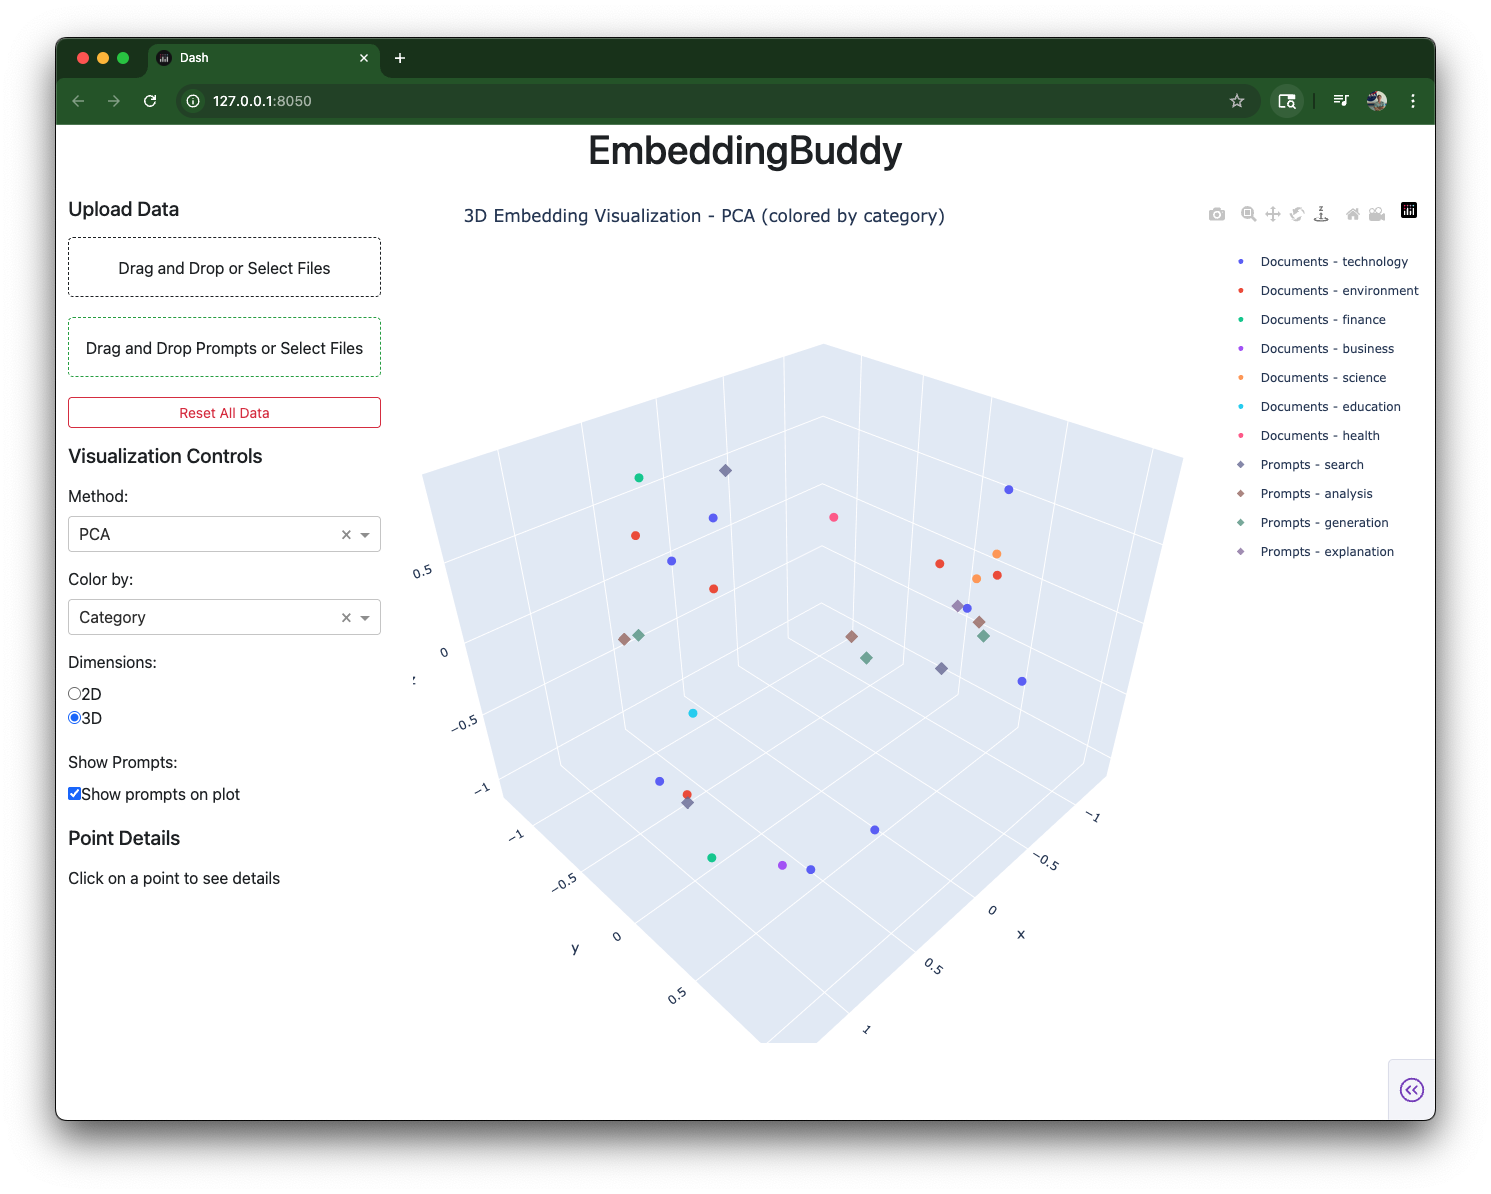Expand the Color by Category dropdown
The width and height of the screenshot is (1491, 1194).
click(365, 618)
